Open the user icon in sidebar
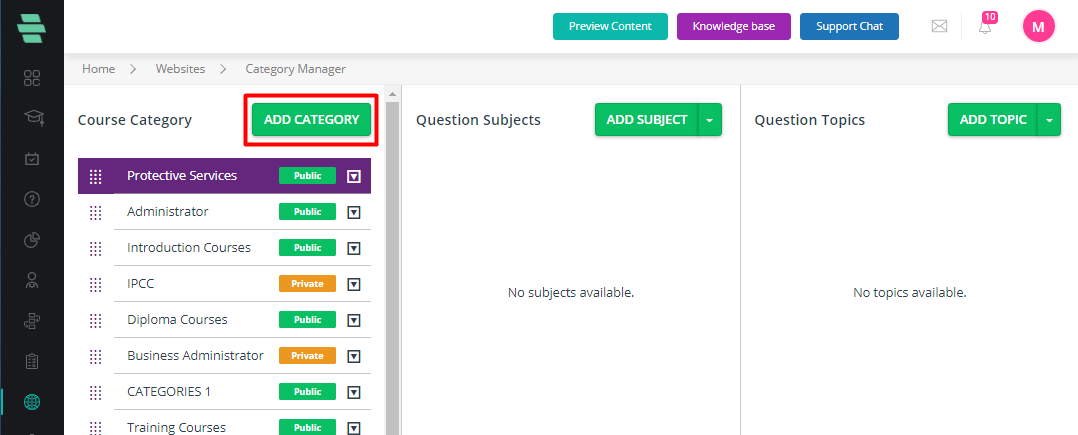This screenshot has width=1078, height=435. tap(32, 280)
